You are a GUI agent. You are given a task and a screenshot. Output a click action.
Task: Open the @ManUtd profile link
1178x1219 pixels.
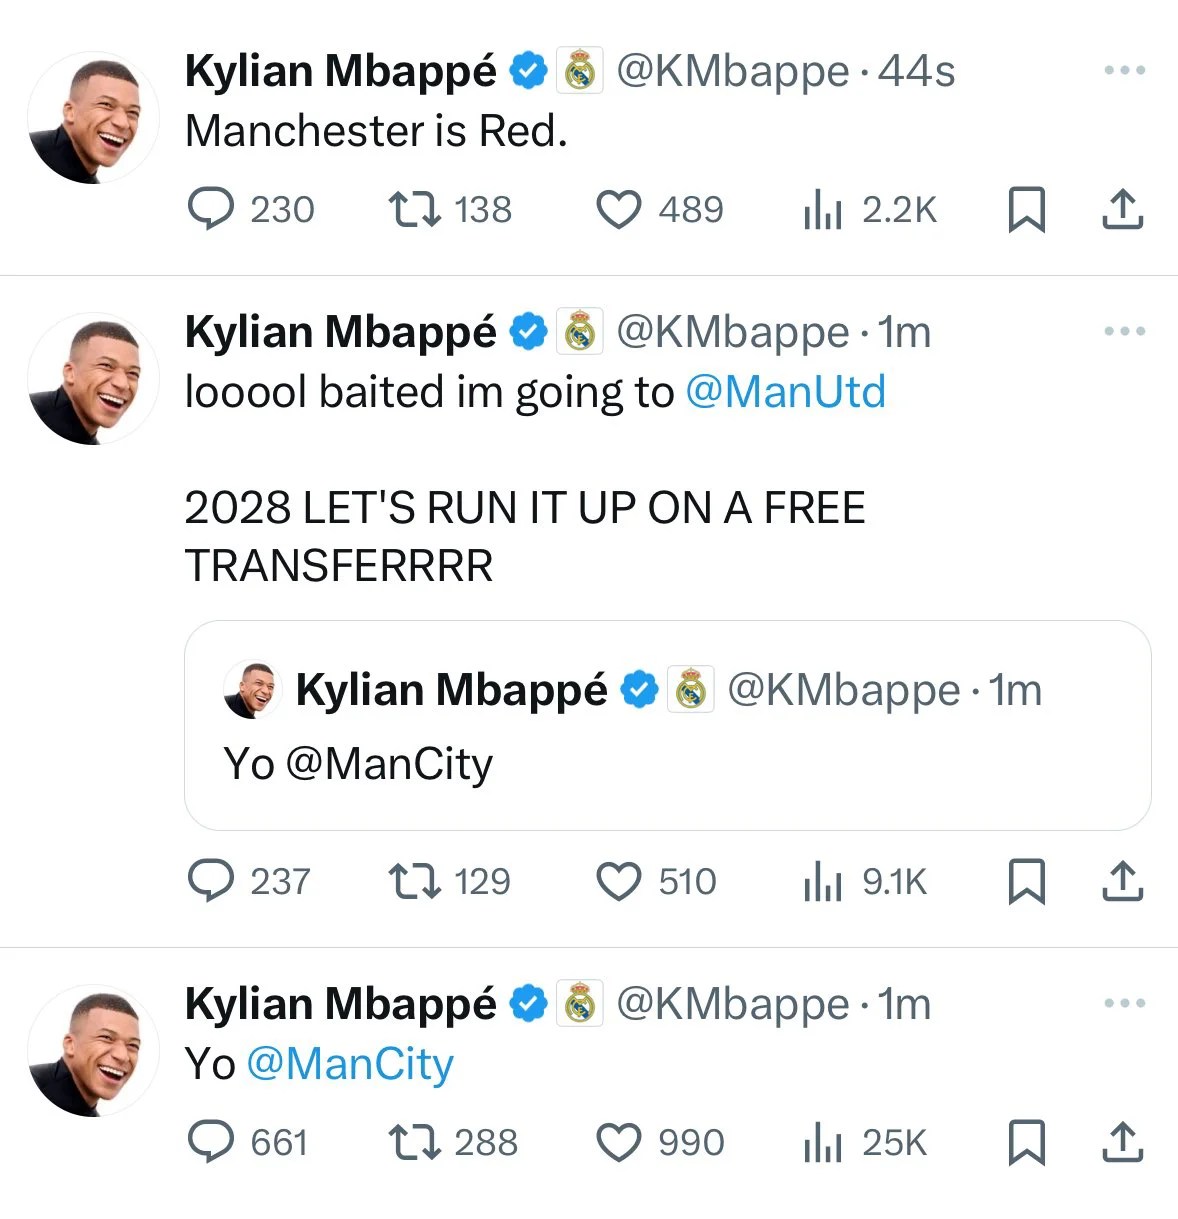(786, 392)
